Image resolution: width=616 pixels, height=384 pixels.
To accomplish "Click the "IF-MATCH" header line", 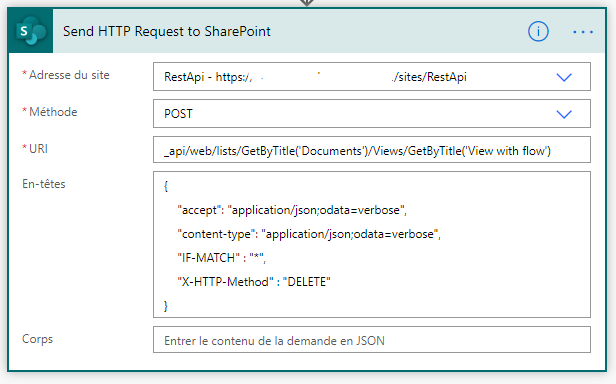I will [222, 258].
